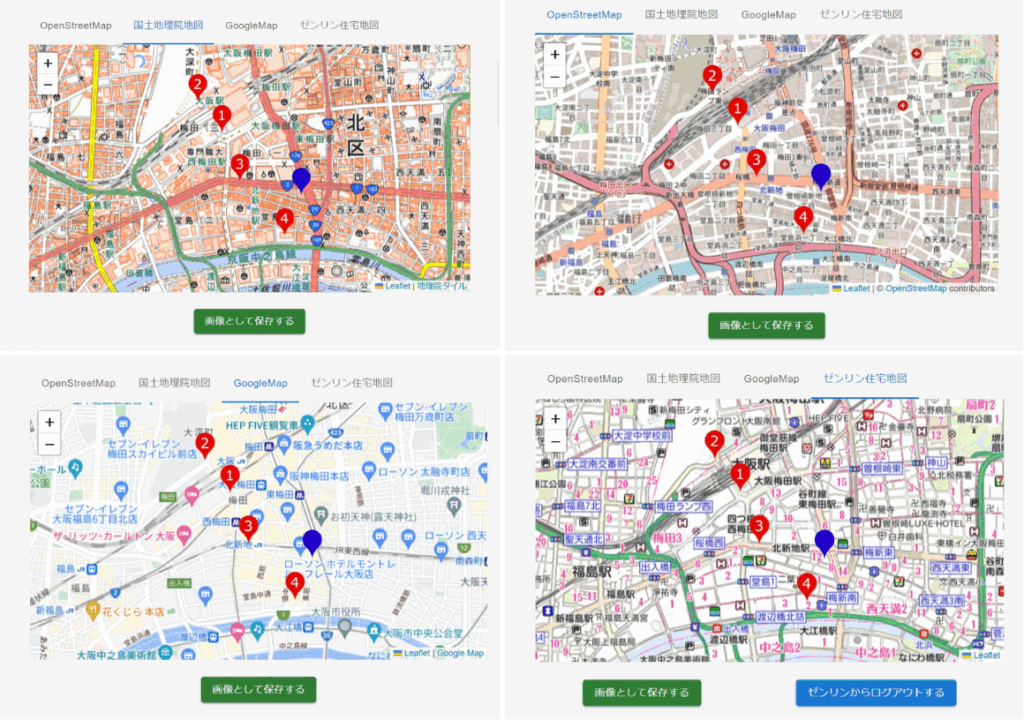1024x720 pixels.
Task: Zoom in on the 国土地理院 map
Action: 48,63
